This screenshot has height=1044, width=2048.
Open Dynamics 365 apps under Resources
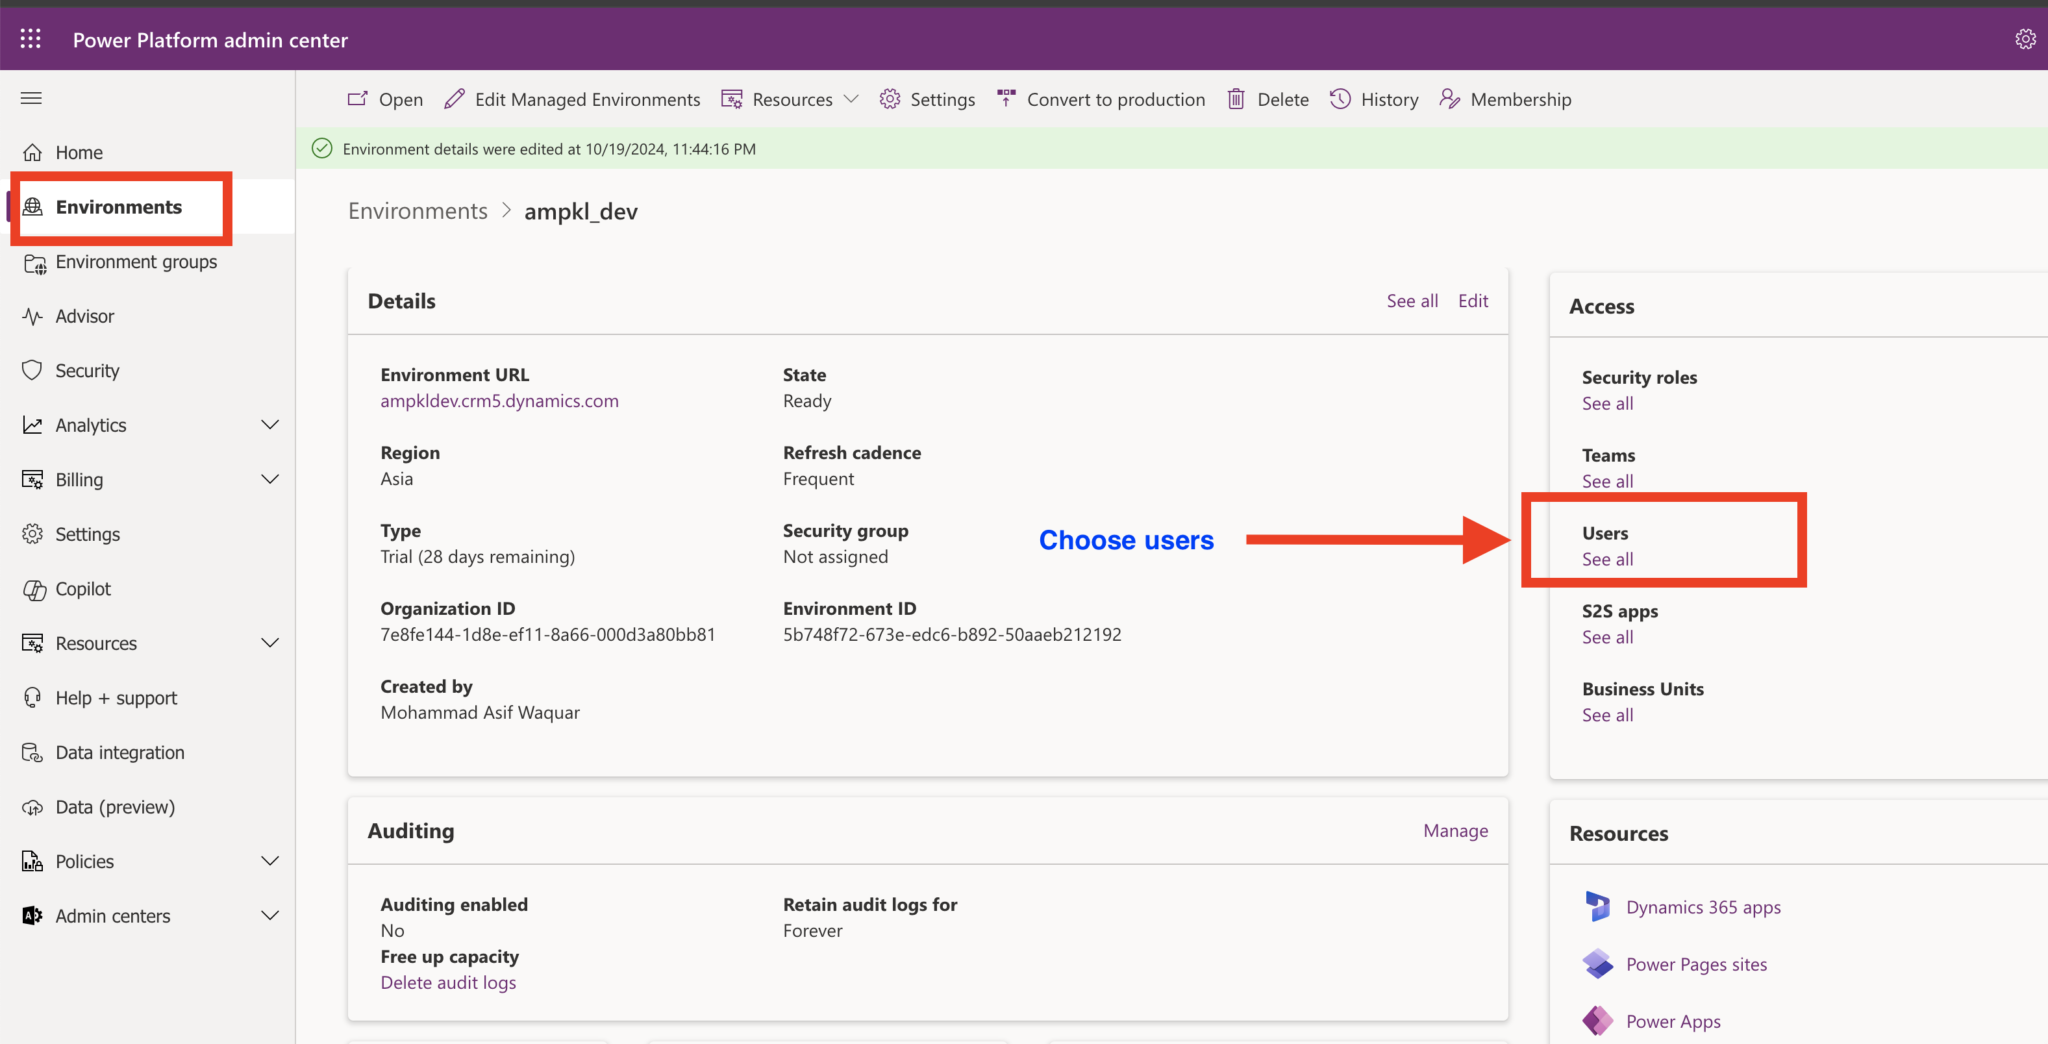coord(1702,907)
